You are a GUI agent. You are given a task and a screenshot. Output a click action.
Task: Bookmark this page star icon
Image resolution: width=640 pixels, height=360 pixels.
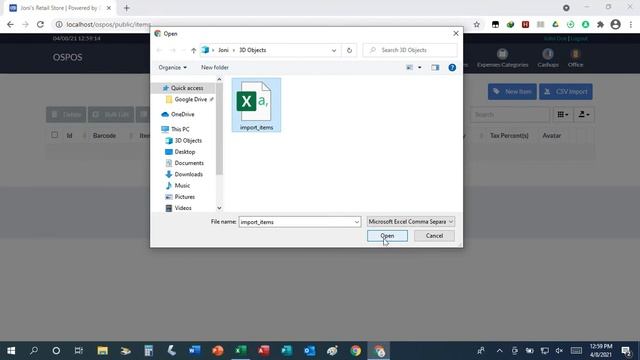(x=476, y=24)
